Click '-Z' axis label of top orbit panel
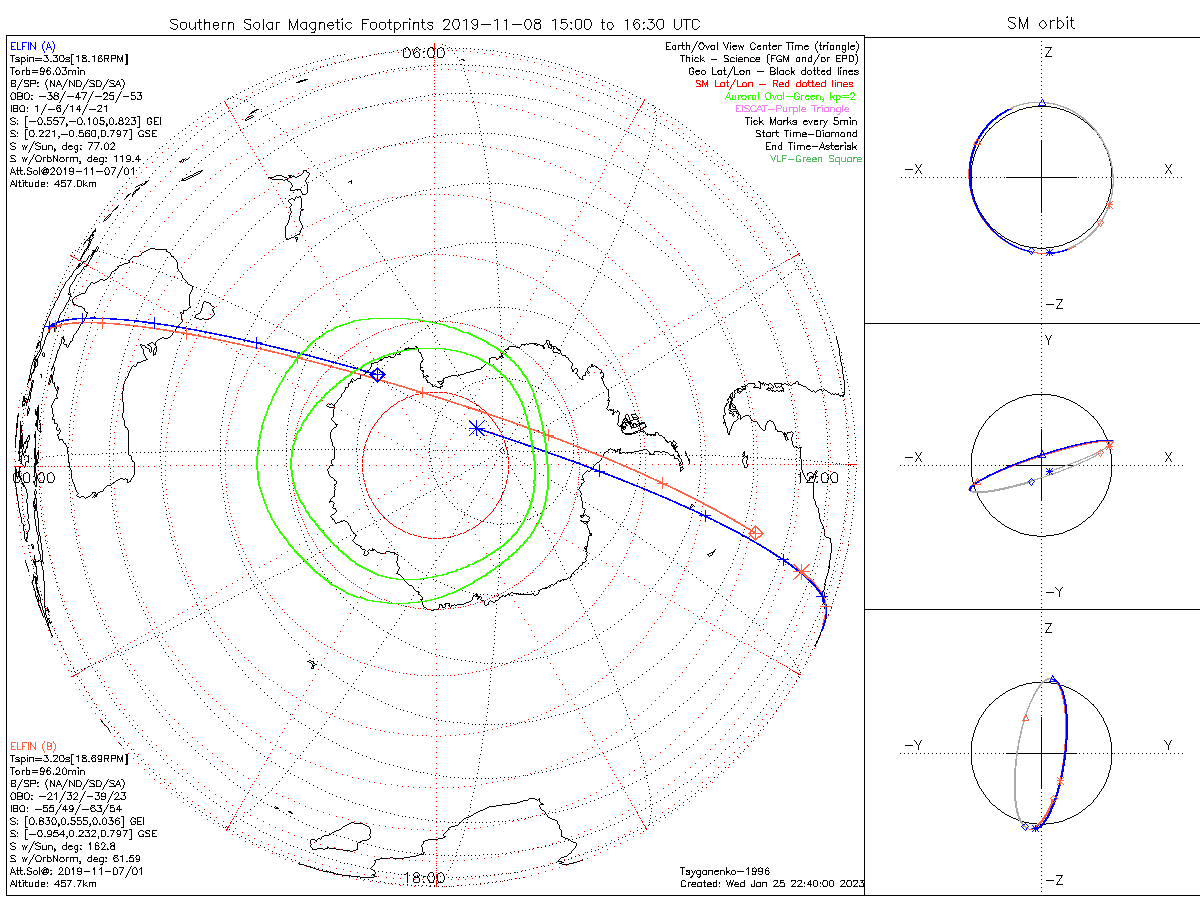 tap(1053, 304)
